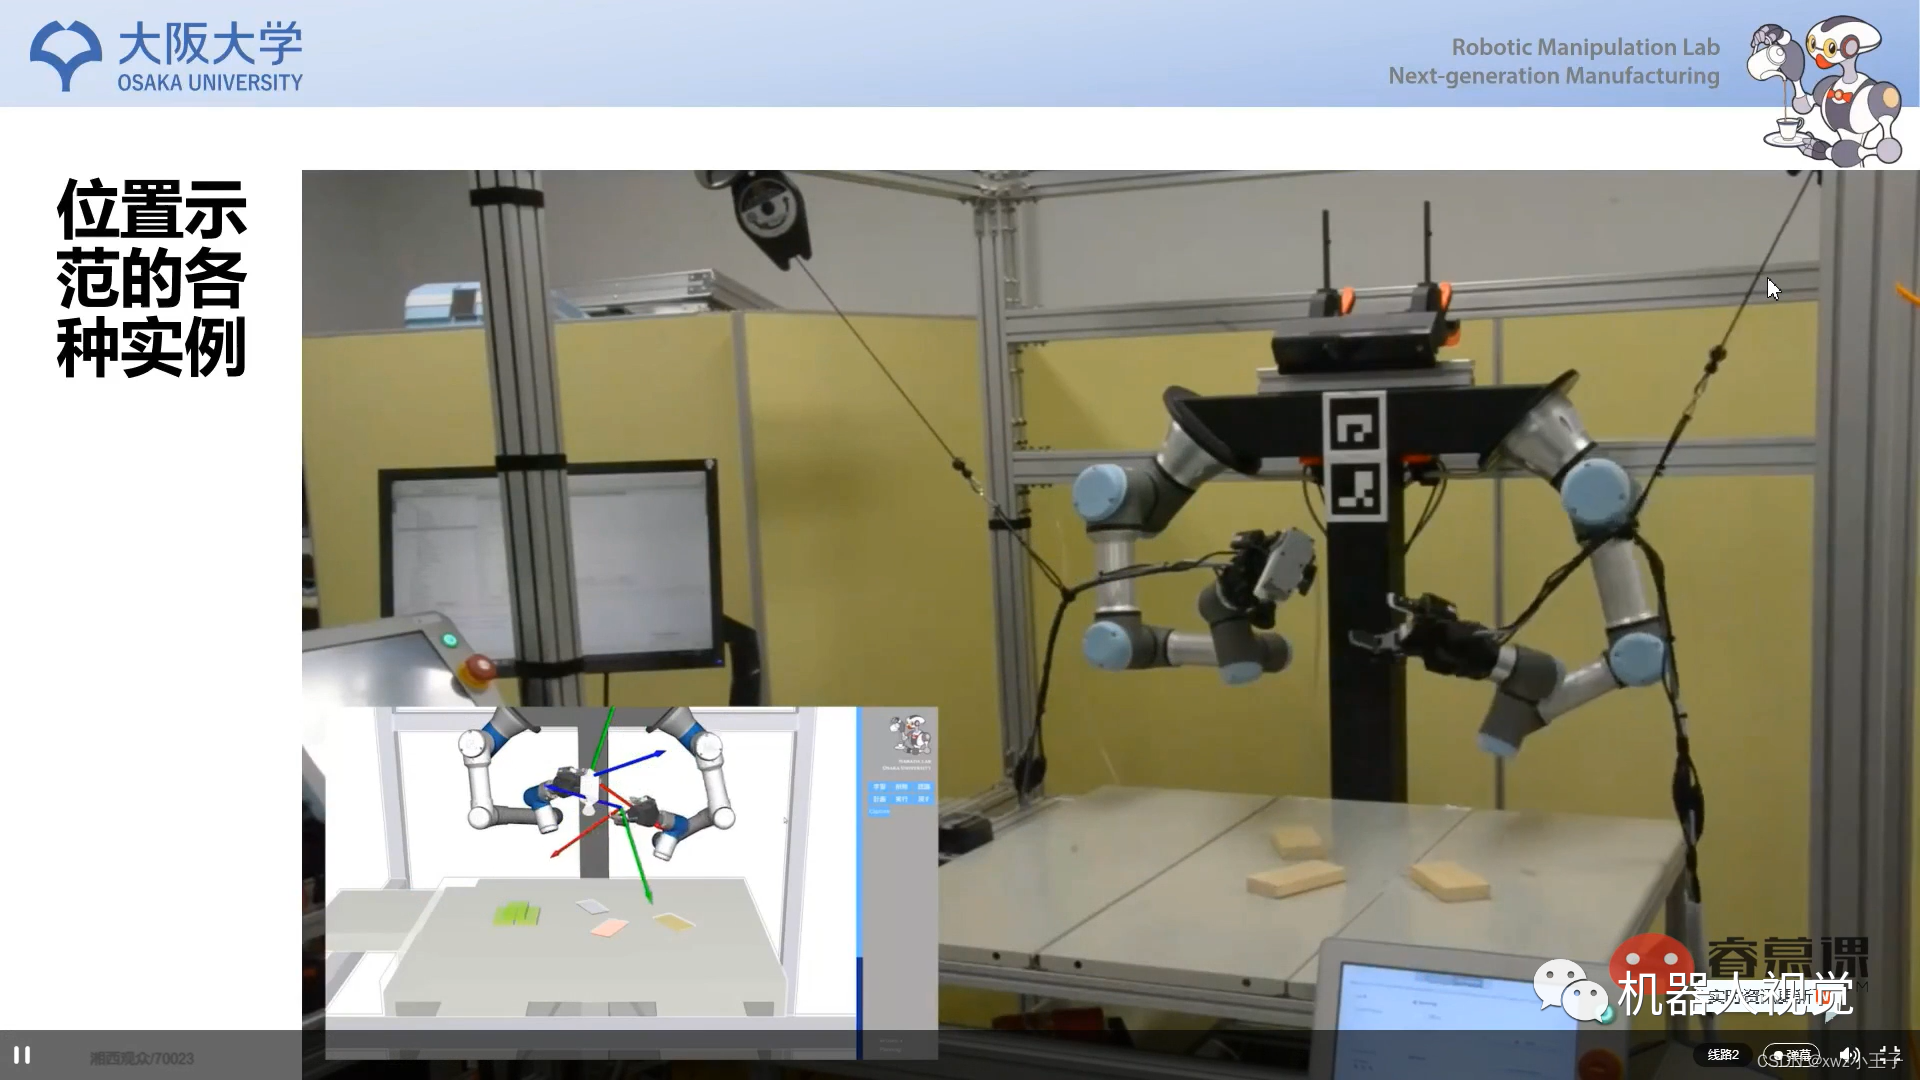
Task: Click the Capture button in simulation panel
Action: point(879,811)
